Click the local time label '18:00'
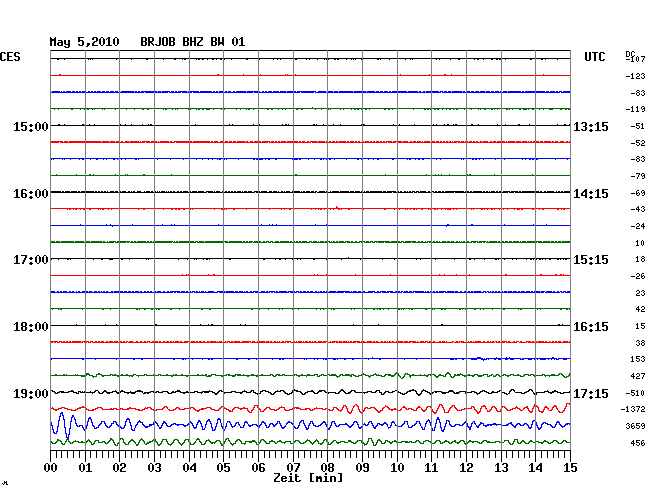This screenshot has width=650, height=494. tap(31, 327)
